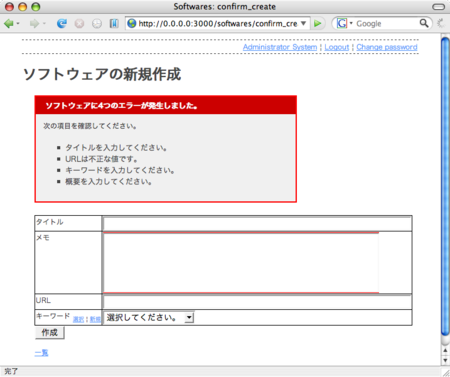
Task: Click the toolbar toggle pill in the title bar
Action: pyautogui.click(x=438, y=7)
